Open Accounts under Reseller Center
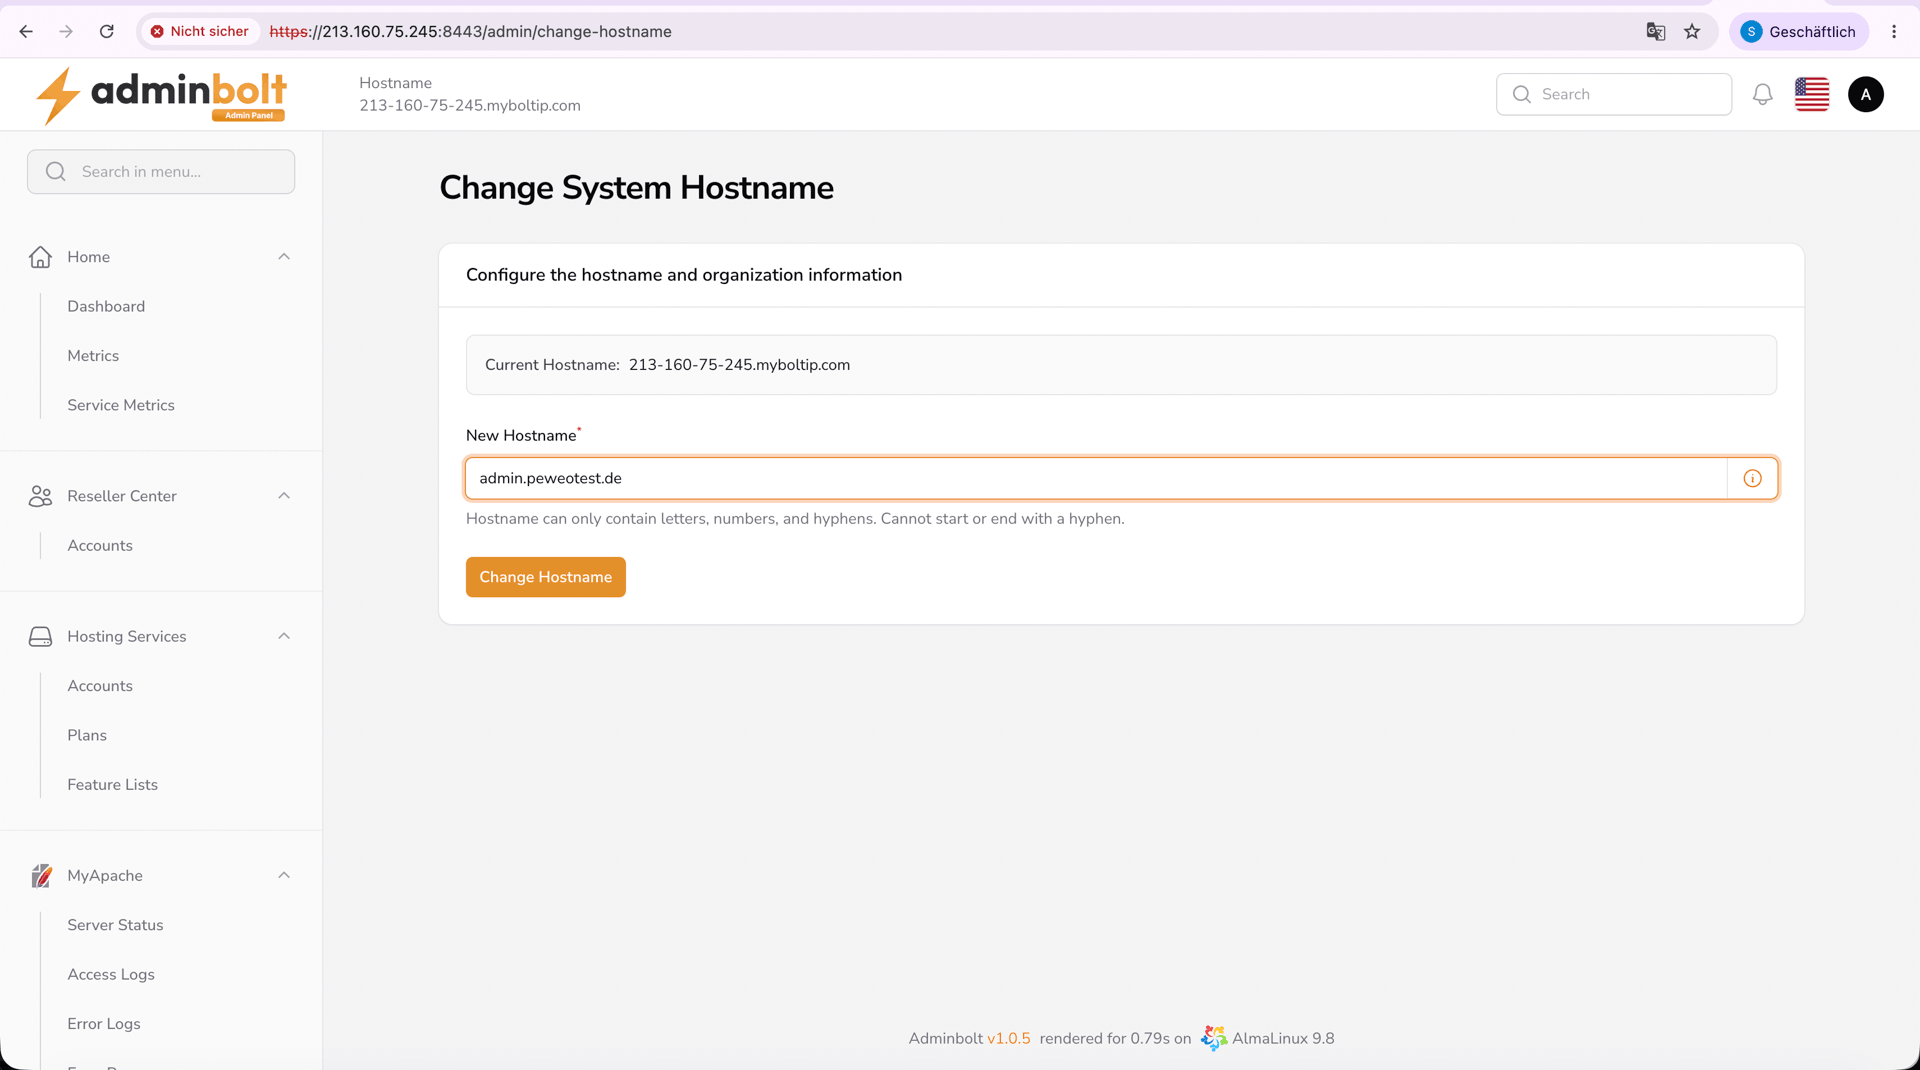The image size is (1920, 1070). 100,546
